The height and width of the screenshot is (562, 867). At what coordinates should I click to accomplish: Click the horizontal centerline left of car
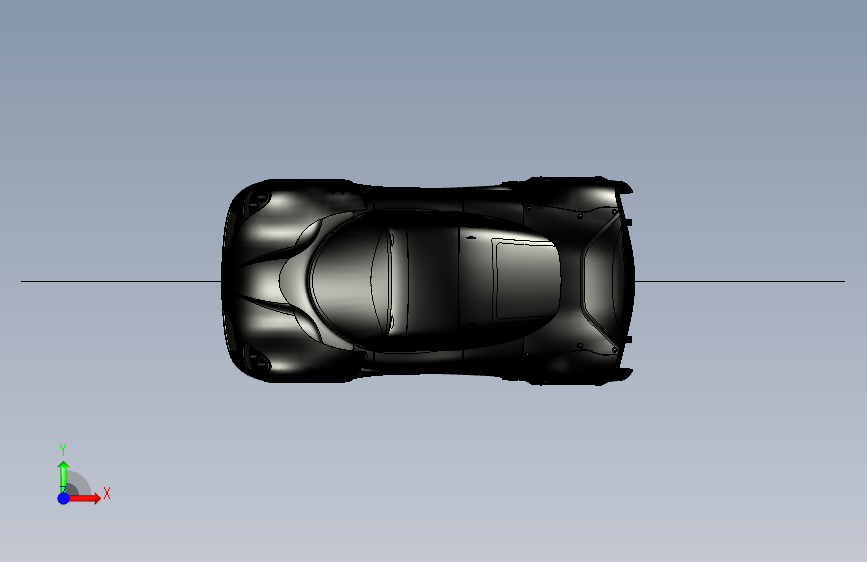[x=121, y=281]
